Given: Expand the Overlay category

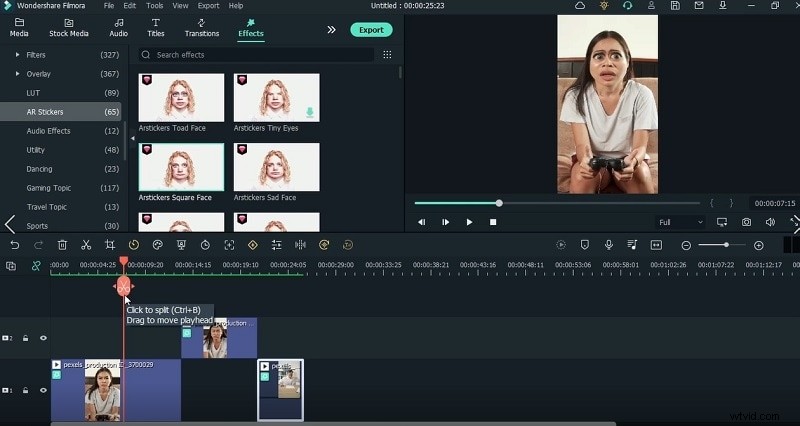Looking at the screenshot, I should 18,74.
